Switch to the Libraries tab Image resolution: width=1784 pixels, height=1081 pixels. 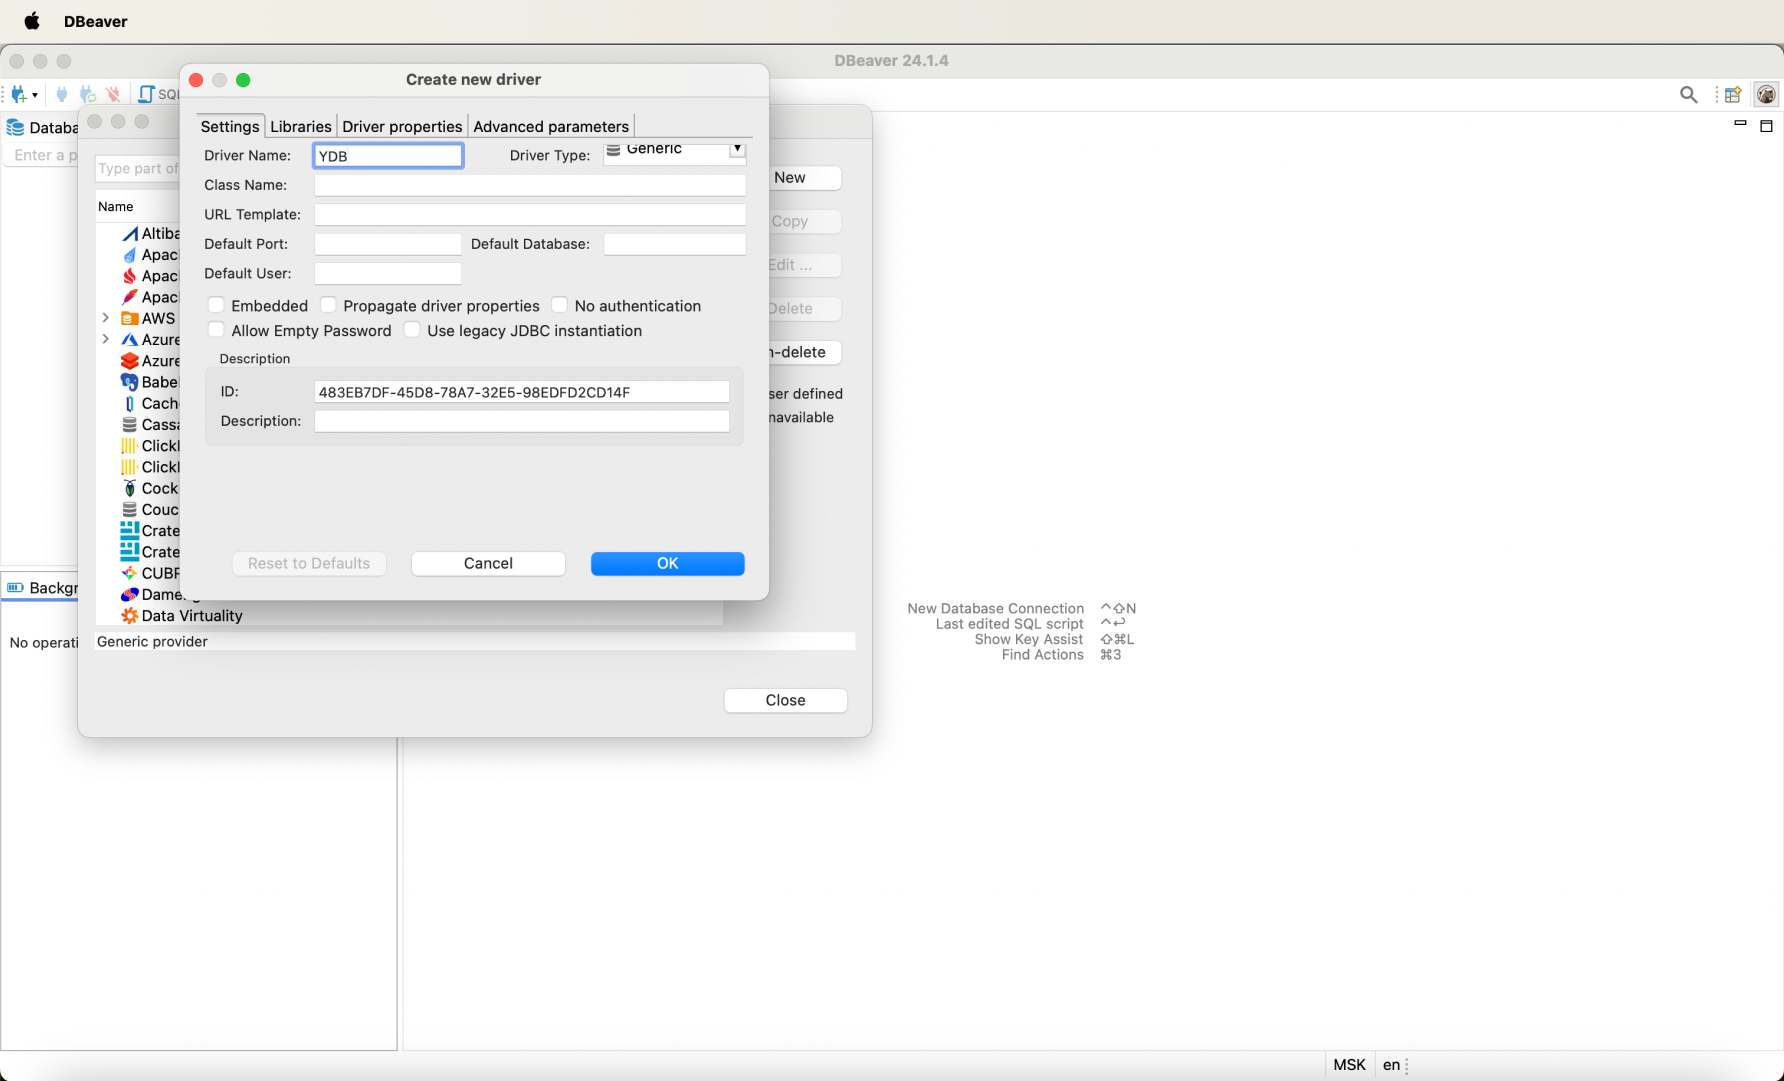[x=300, y=126]
